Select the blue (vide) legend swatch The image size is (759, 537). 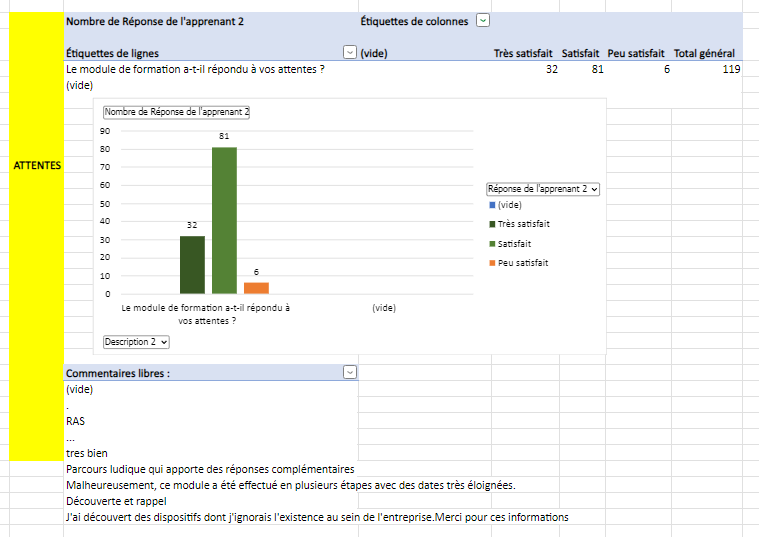(493, 205)
